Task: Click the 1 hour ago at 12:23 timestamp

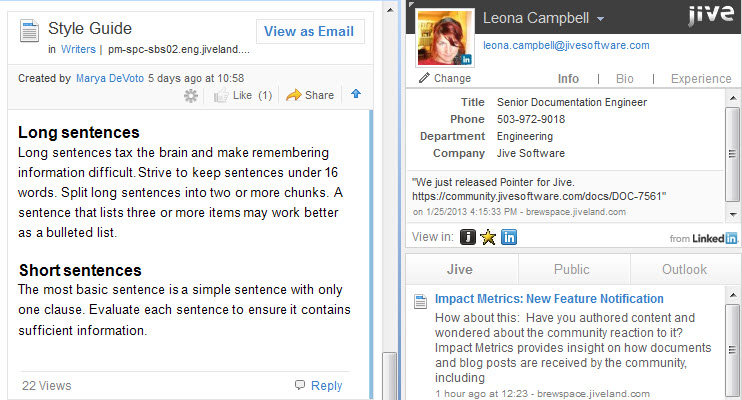Action: click(x=484, y=393)
